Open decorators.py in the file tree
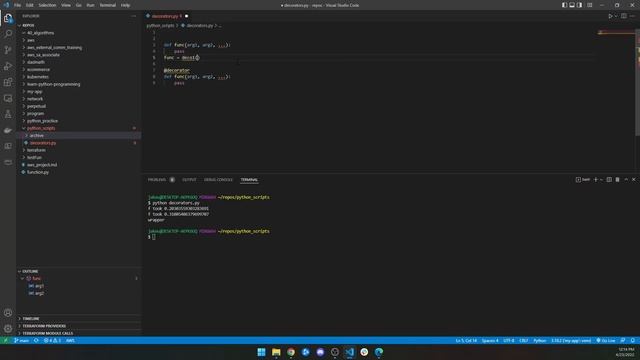 pos(43,143)
